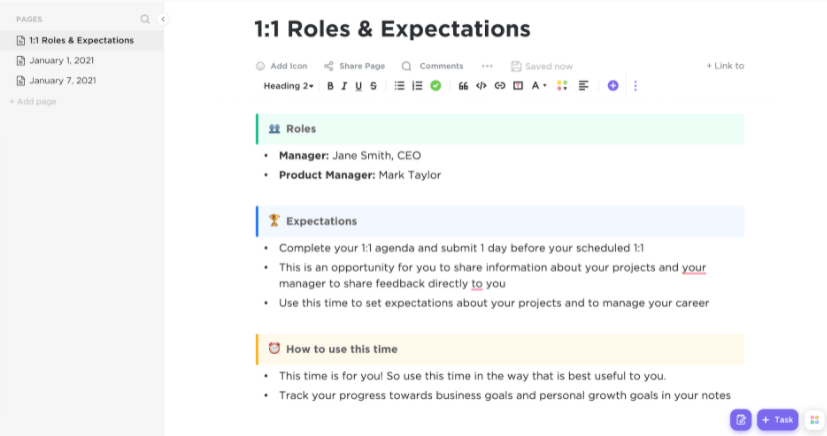This screenshot has height=436, width=827.
Task: Apply a numbered list format
Action: coord(417,86)
